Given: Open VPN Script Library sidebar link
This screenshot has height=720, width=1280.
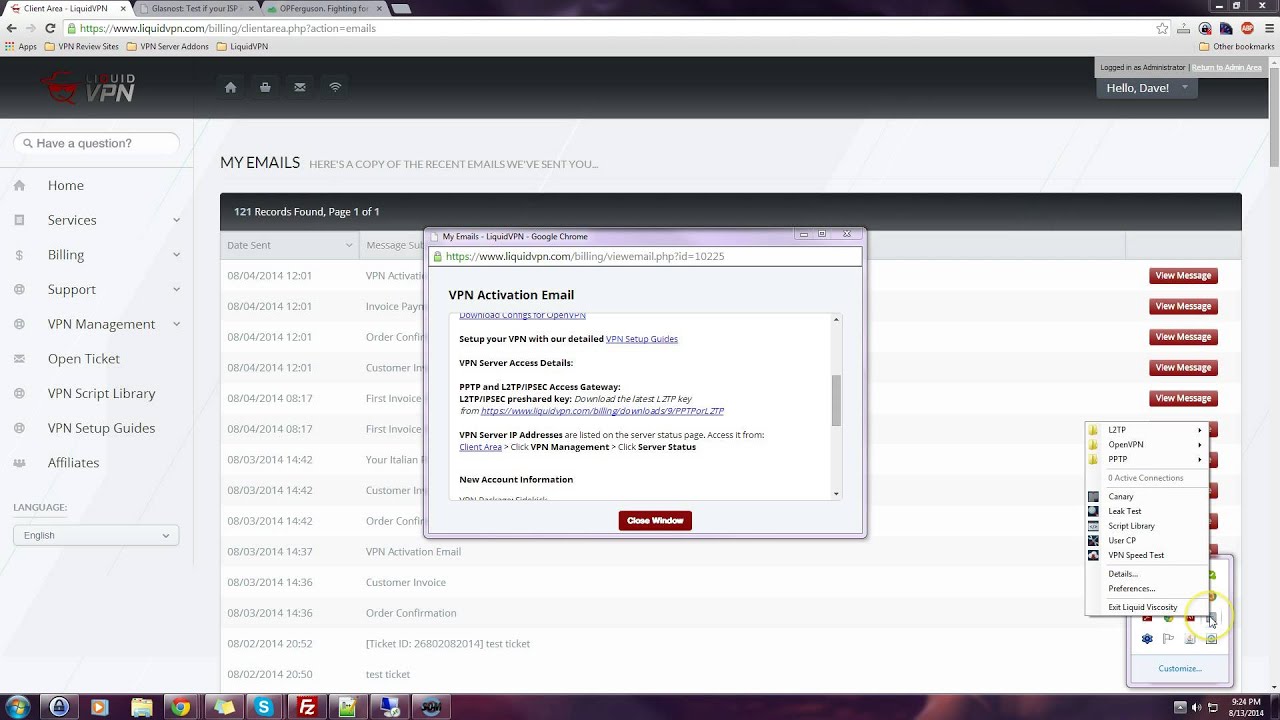Looking at the screenshot, I should (x=101, y=393).
